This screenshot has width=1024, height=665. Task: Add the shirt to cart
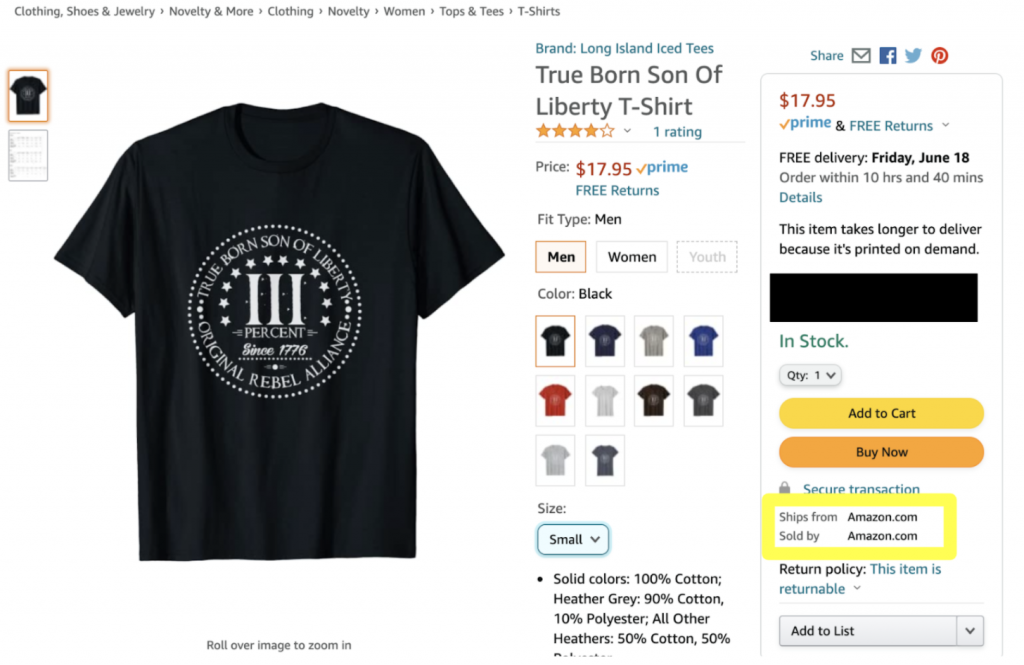(880, 413)
